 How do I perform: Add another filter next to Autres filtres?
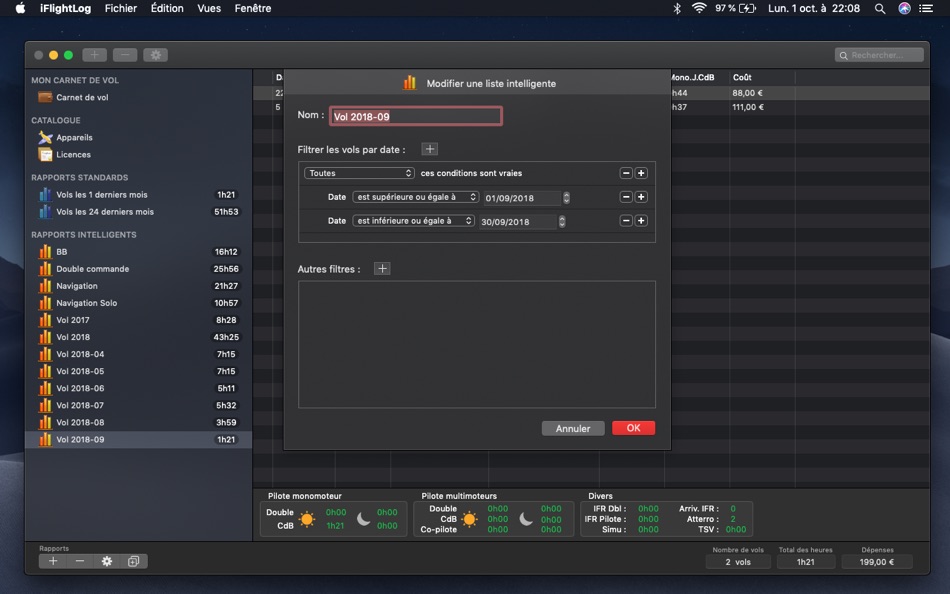(382, 269)
